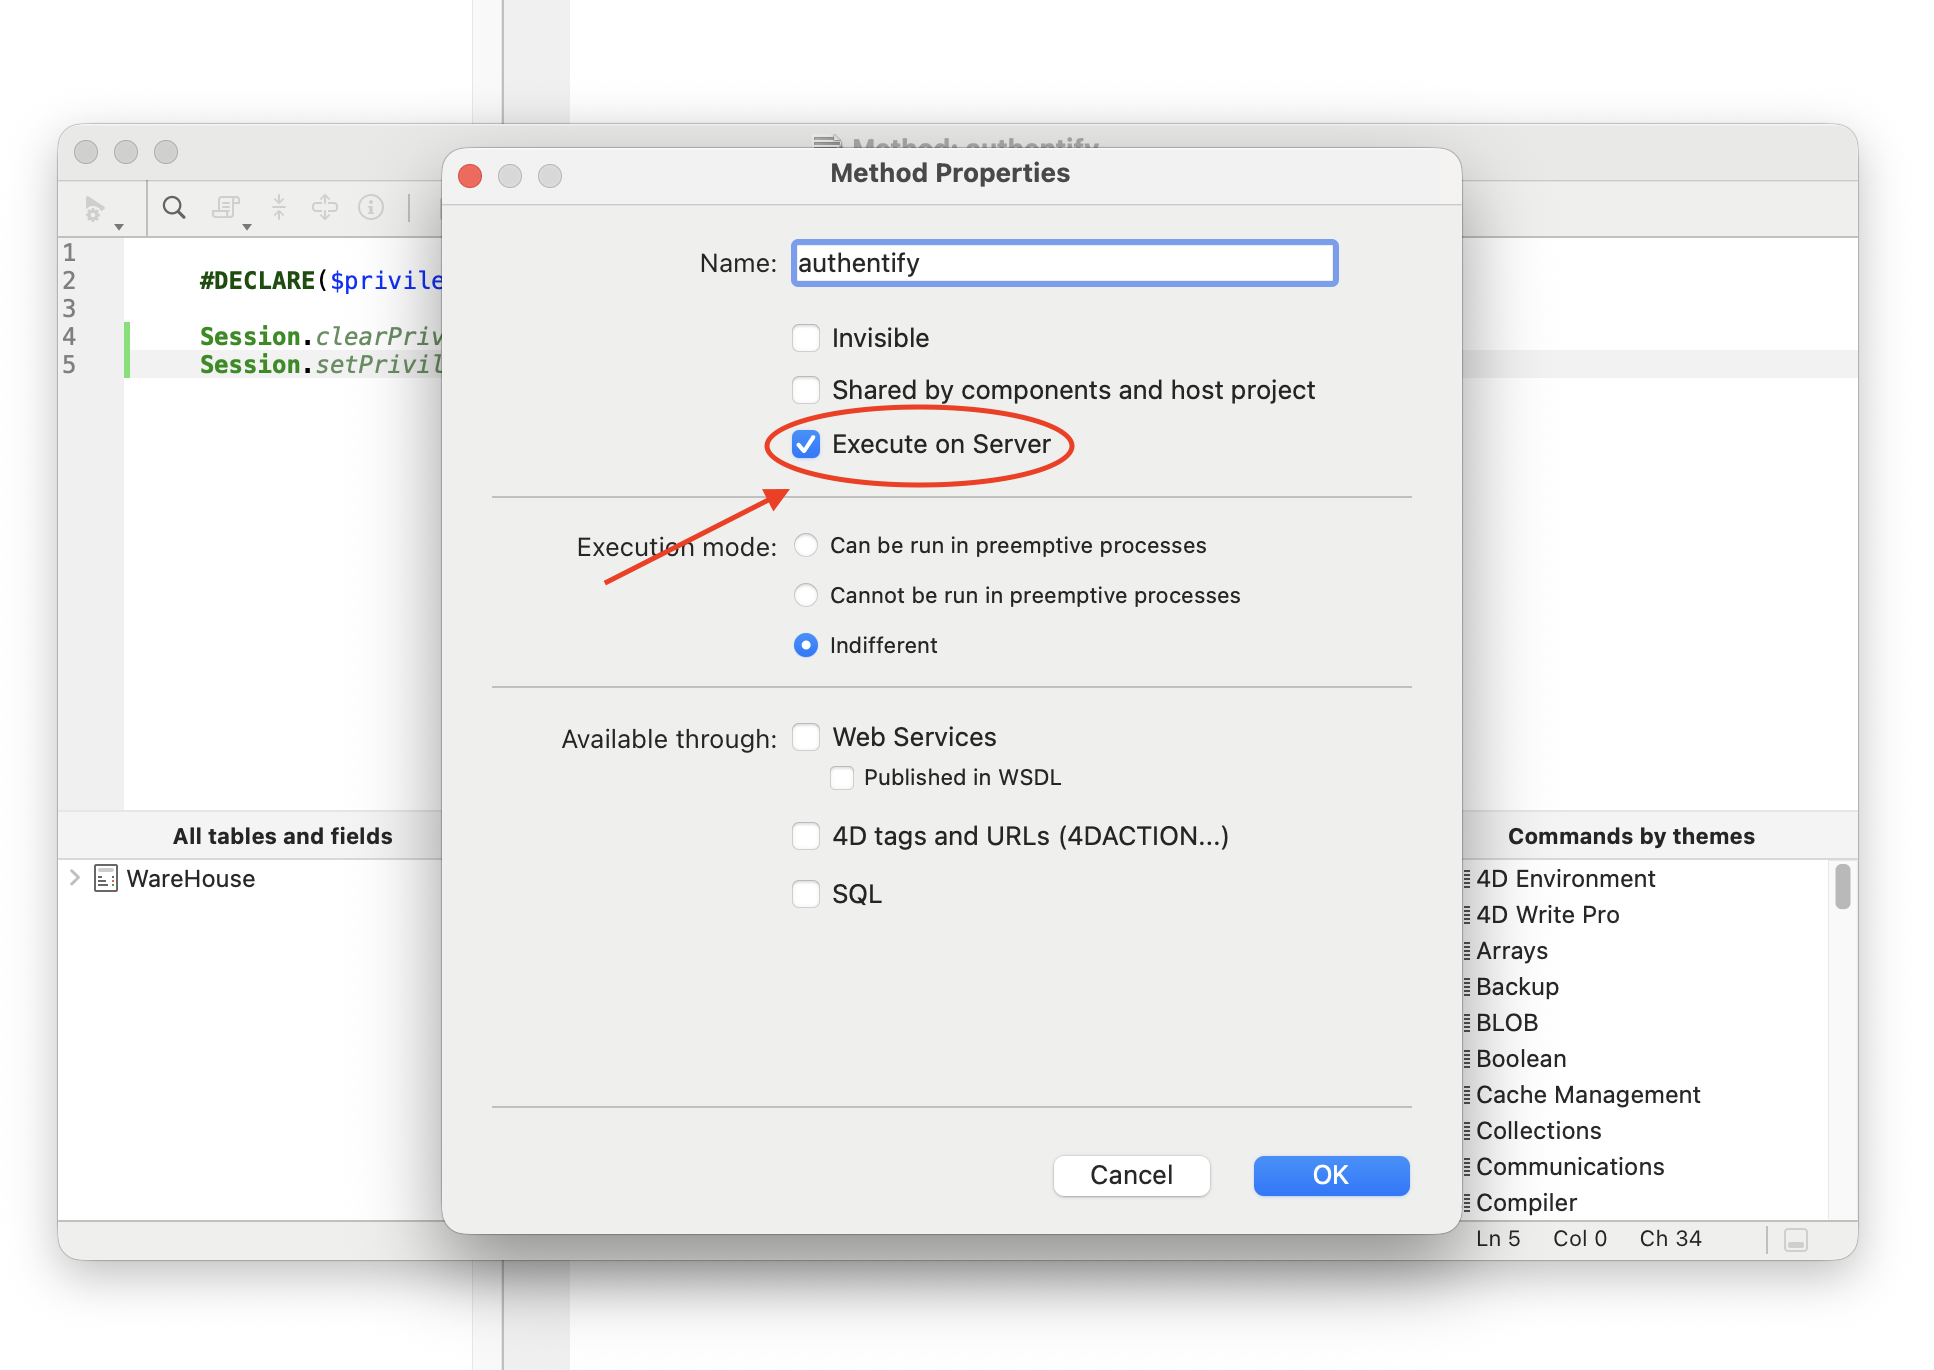
Task: Uncheck Execute on Server checkbox
Action: (x=806, y=444)
